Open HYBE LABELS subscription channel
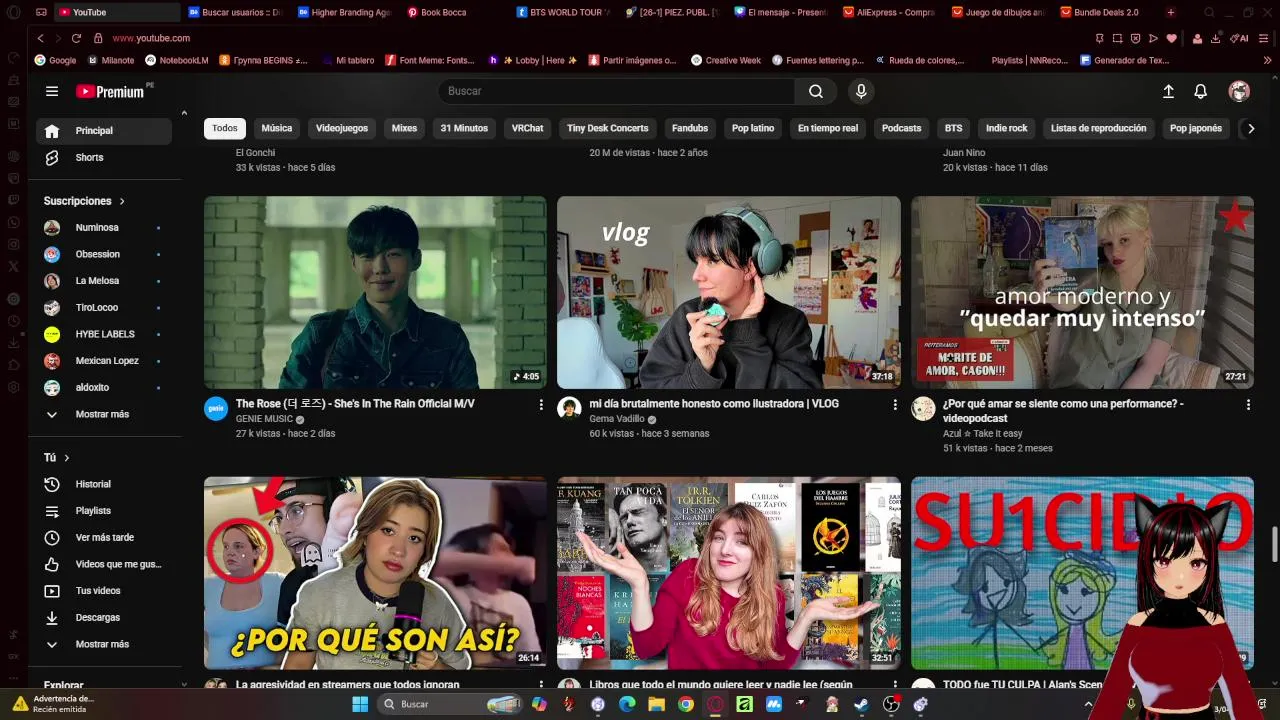1280x720 pixels. pyautogui.click(x=104, y=334)
